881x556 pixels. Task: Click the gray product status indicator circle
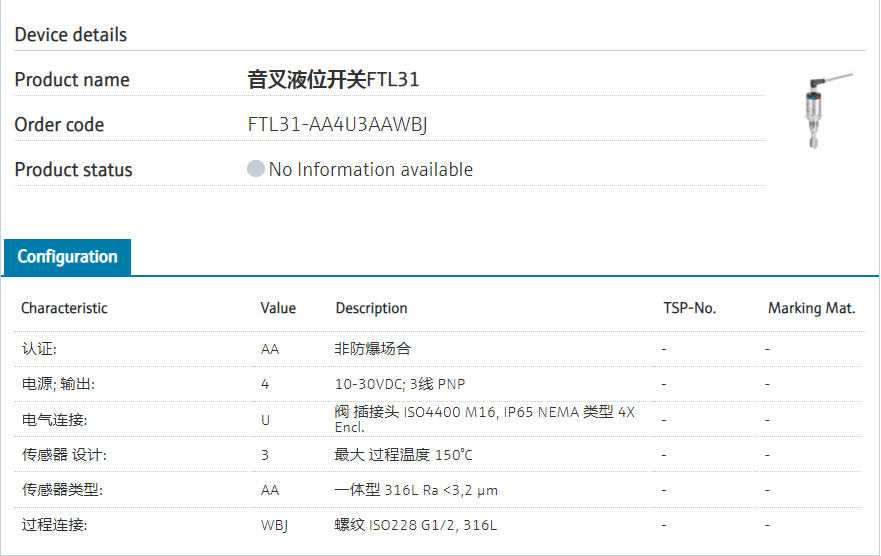point(256,169)
